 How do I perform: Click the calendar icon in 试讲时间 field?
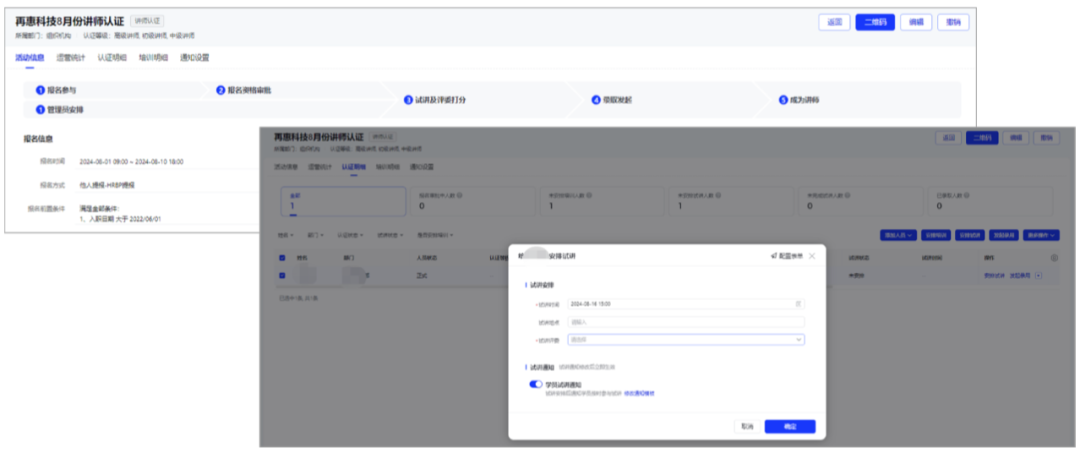tap(798, 304)
